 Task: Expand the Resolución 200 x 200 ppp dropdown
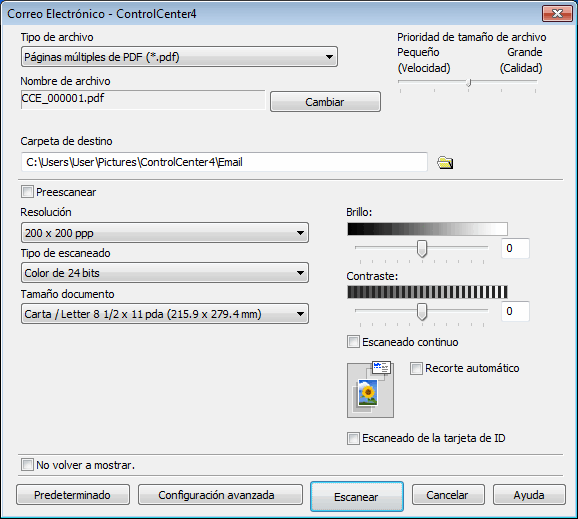165,233
